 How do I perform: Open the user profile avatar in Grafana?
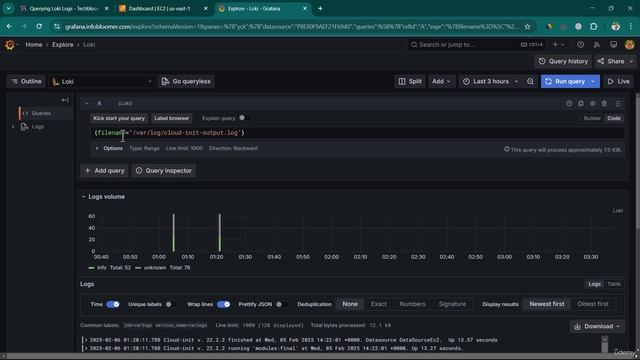pos(629,44)
